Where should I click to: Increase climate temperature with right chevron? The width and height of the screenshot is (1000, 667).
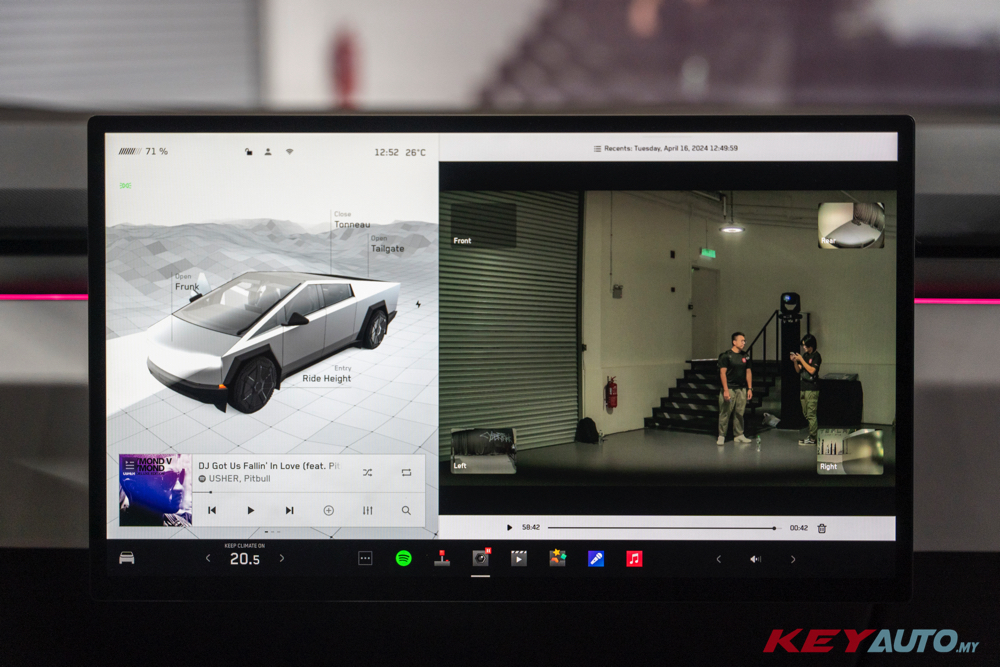point(282,558)
